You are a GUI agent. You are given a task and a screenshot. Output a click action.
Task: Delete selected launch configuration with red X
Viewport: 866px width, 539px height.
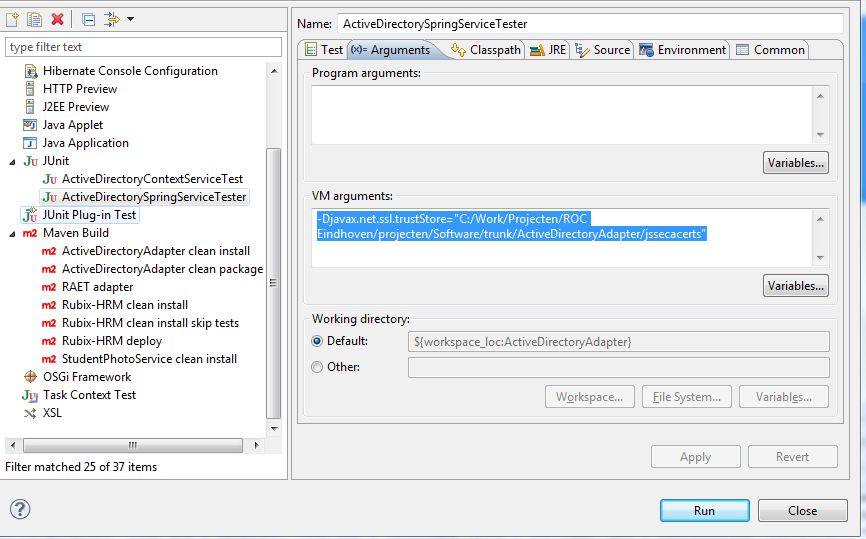point(58,19)
